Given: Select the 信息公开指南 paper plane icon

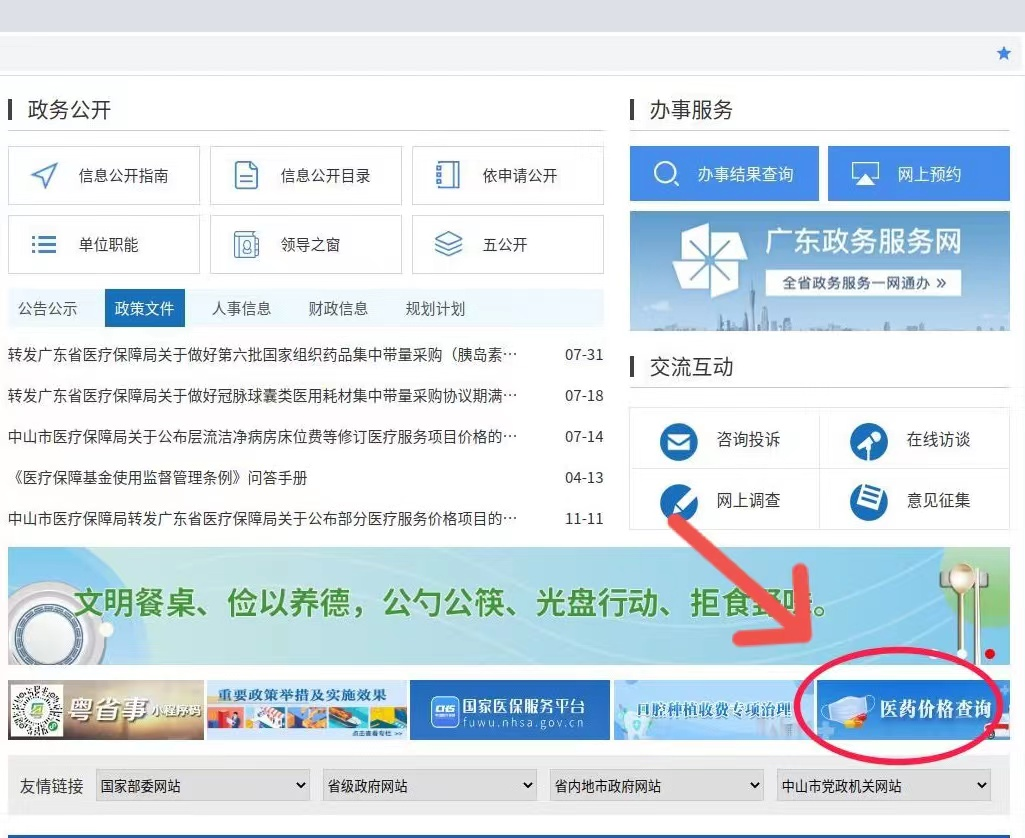Looking at the screenshot, I should [x=44, y=175].
